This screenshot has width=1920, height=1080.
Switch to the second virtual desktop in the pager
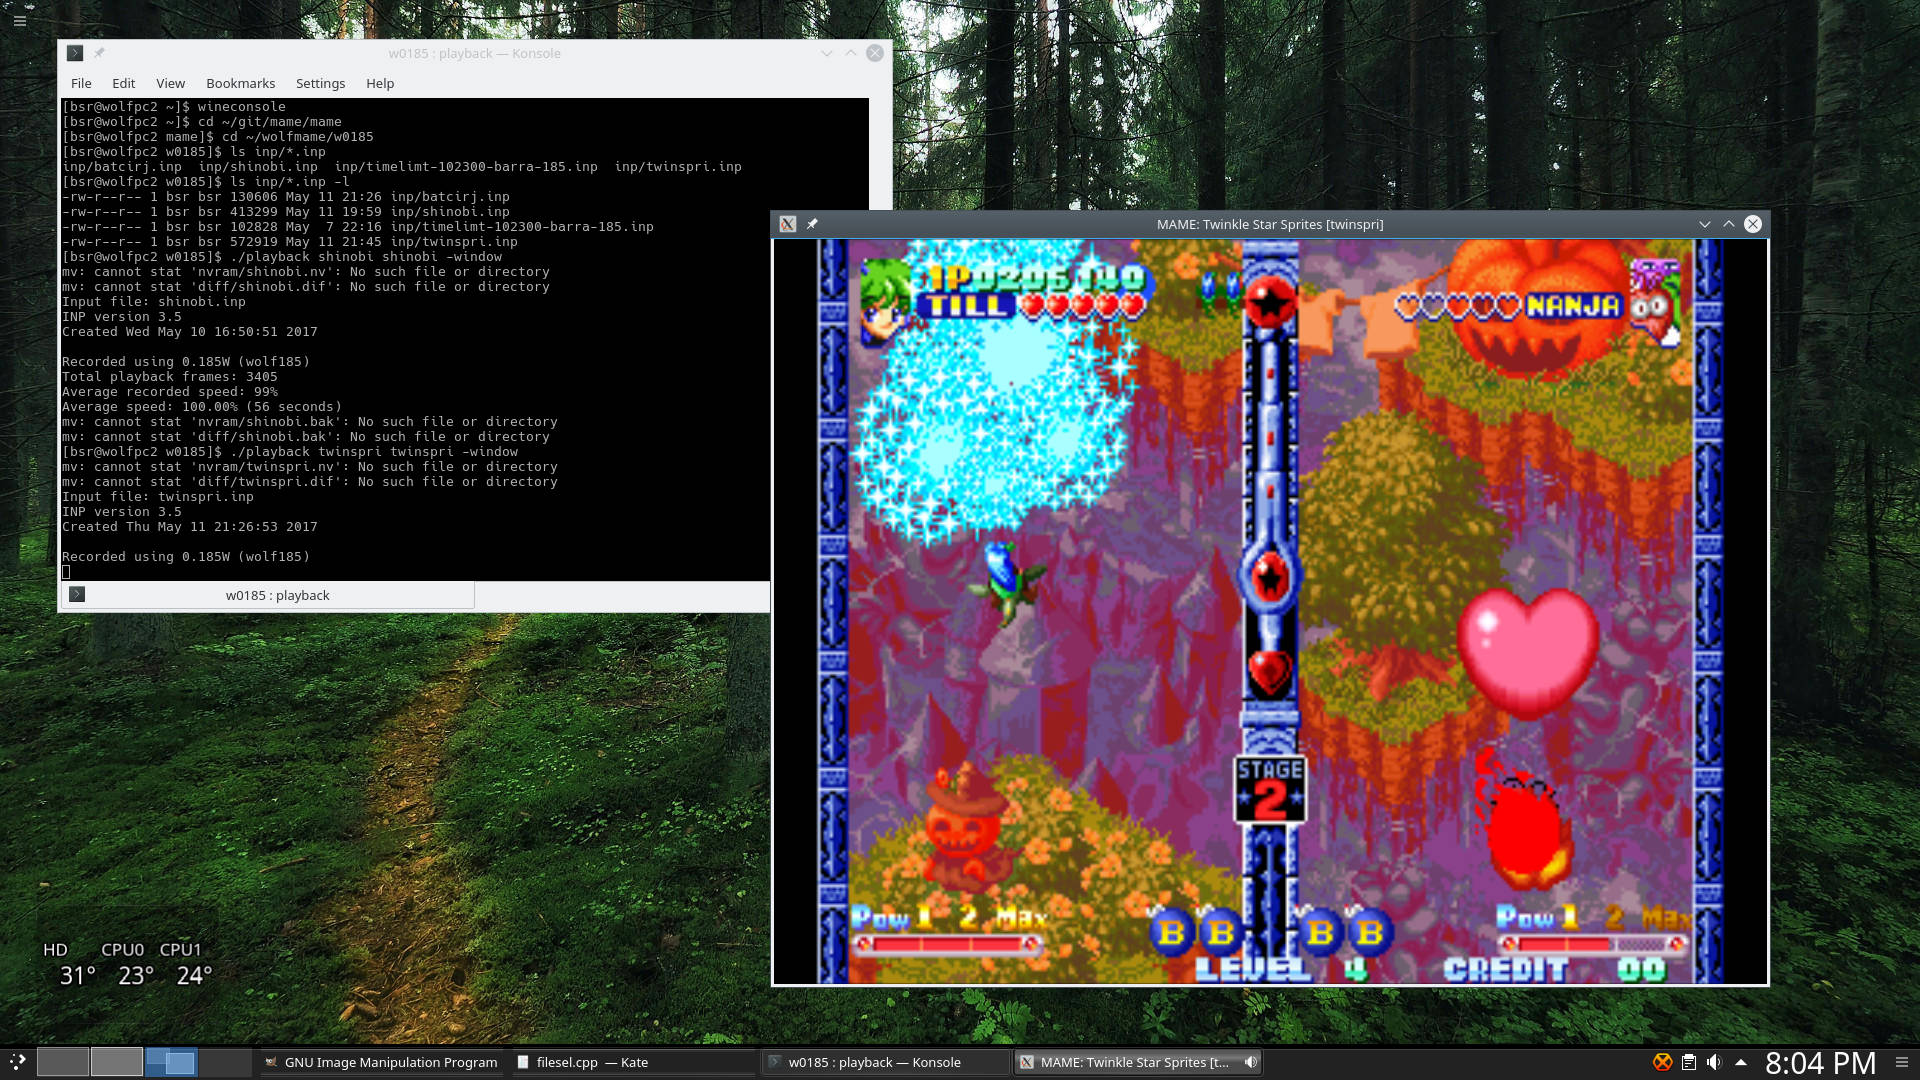click(116, 1062)
